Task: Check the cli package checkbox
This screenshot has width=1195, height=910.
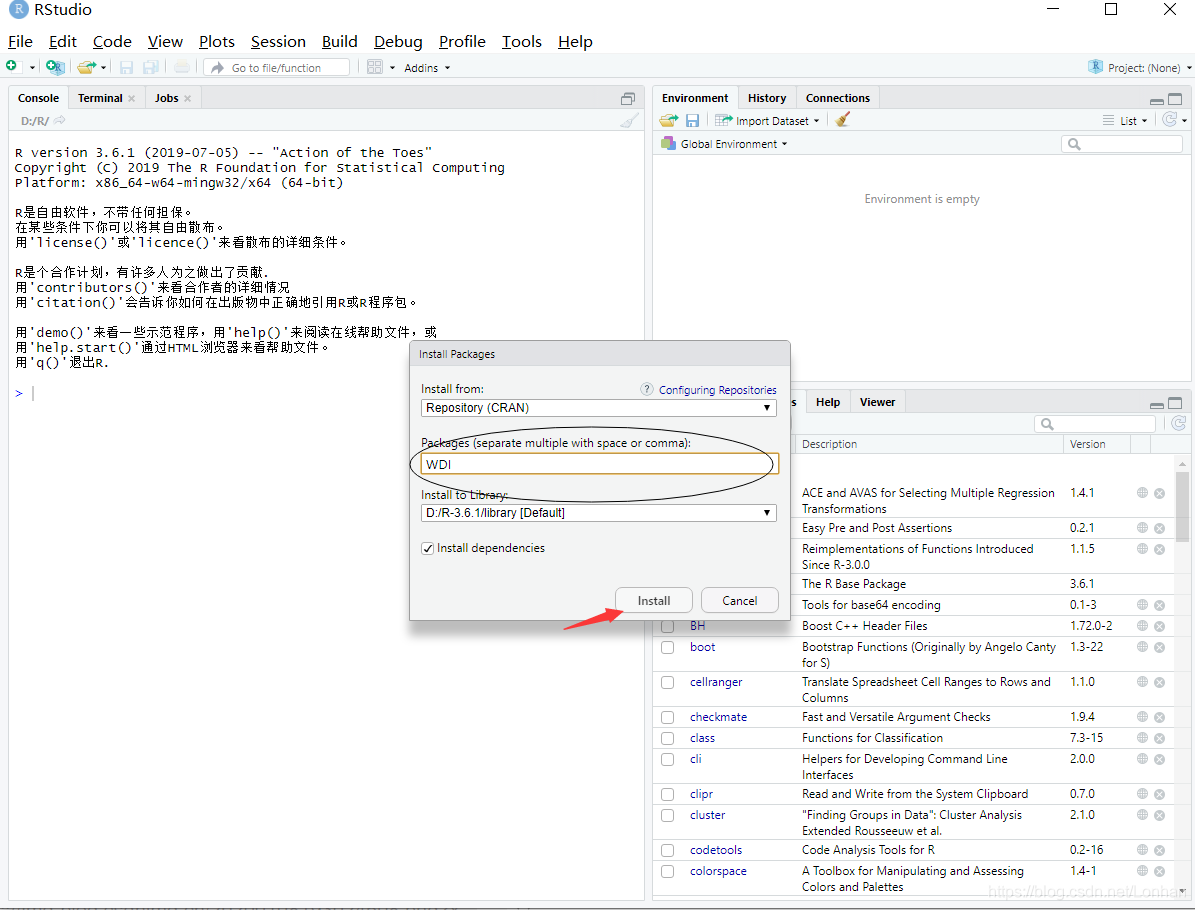Action: [668, 759]
